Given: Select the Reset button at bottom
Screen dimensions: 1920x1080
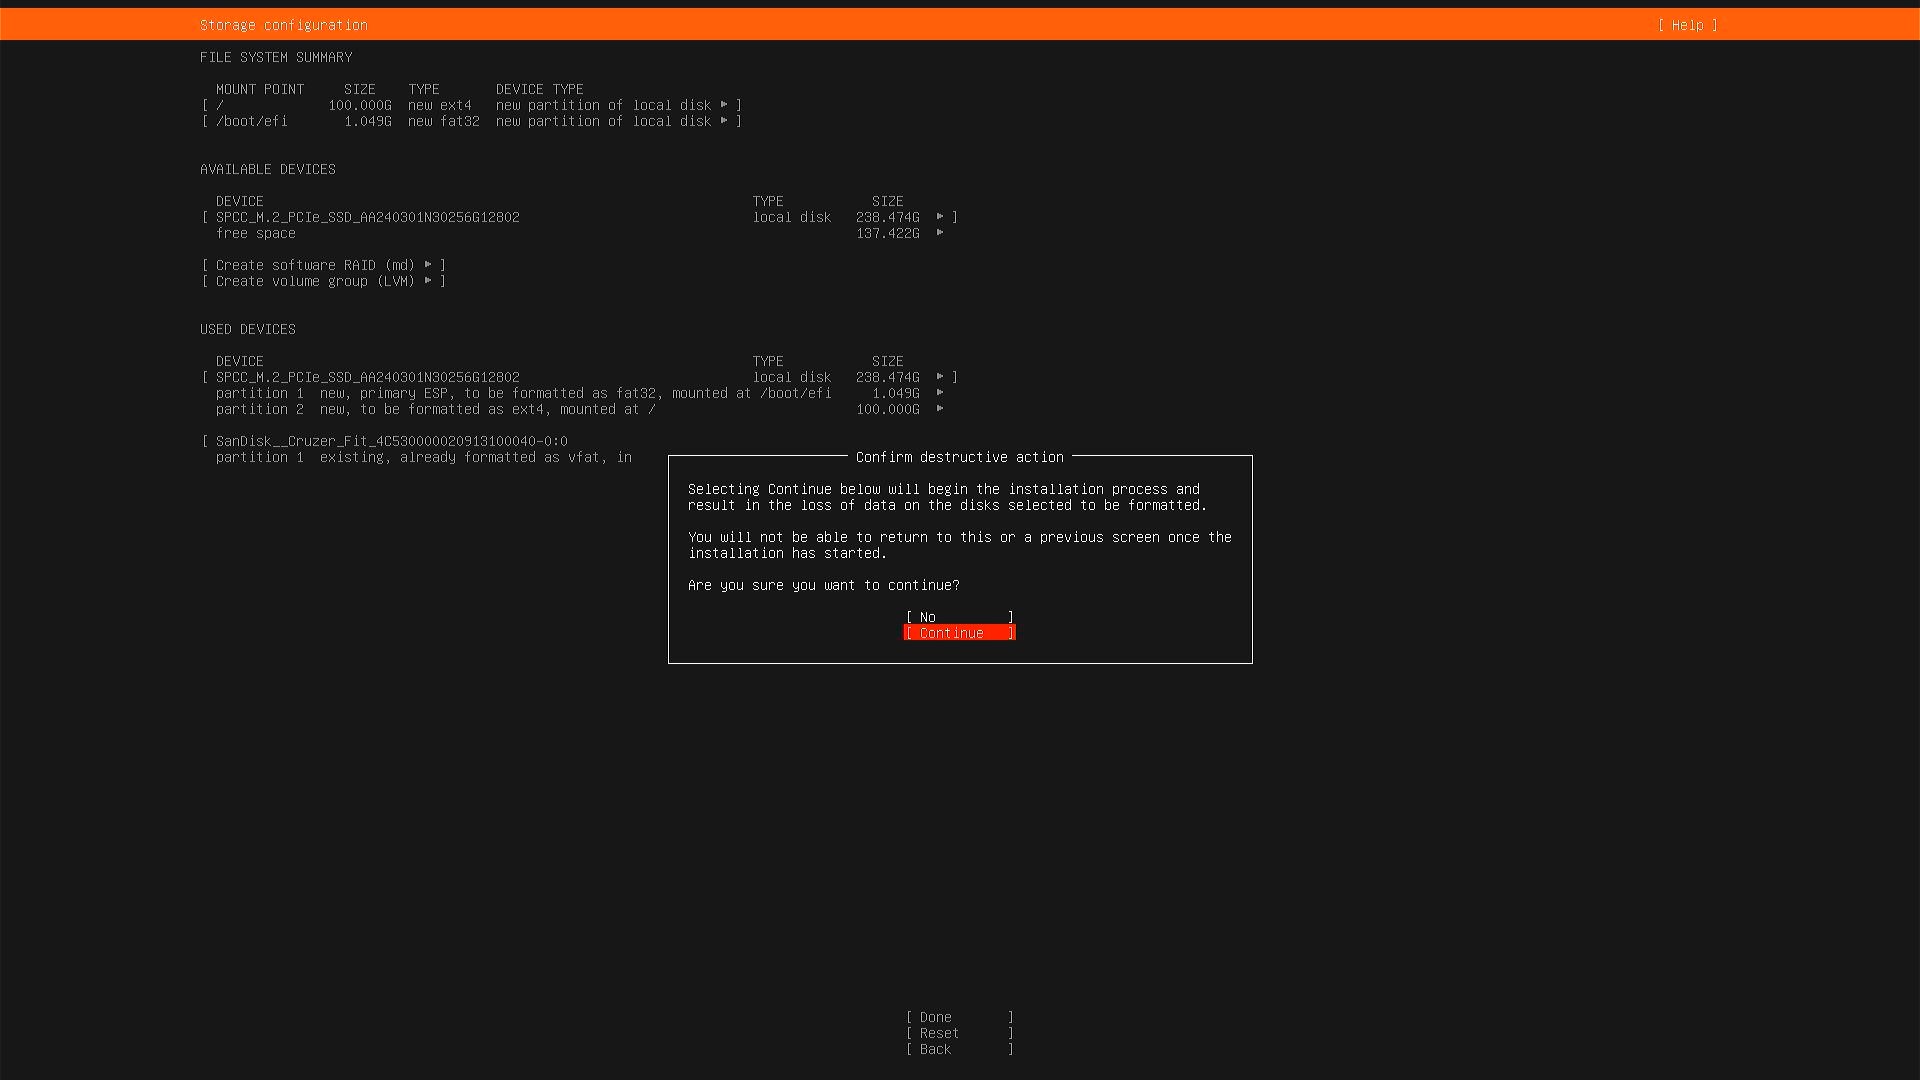Looking at the screenshot, I should point(959,1033).
